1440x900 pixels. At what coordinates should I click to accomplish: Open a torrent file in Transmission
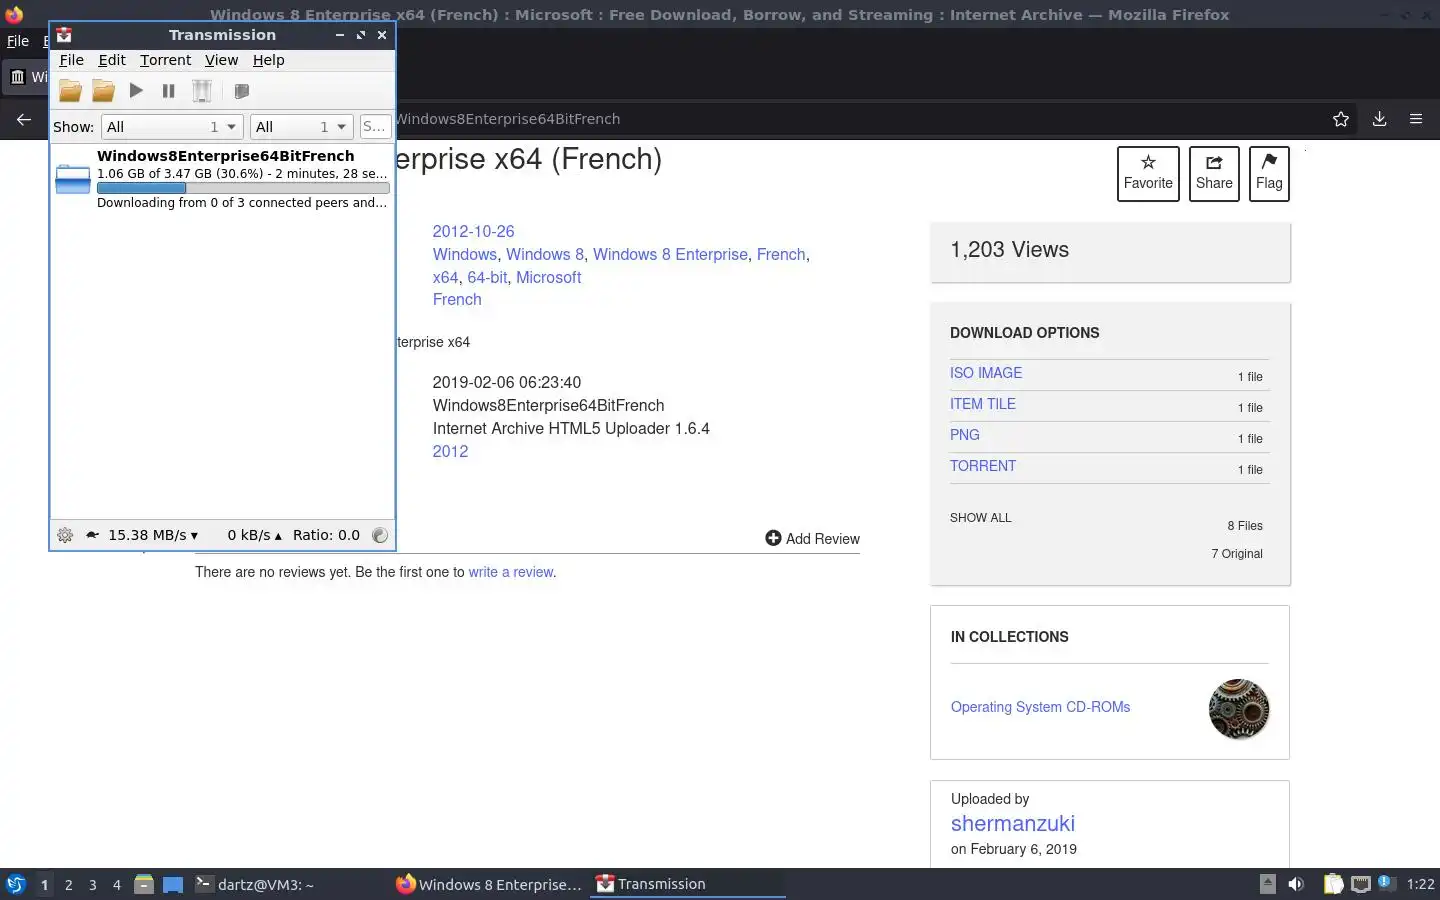[x=70, y=91]
